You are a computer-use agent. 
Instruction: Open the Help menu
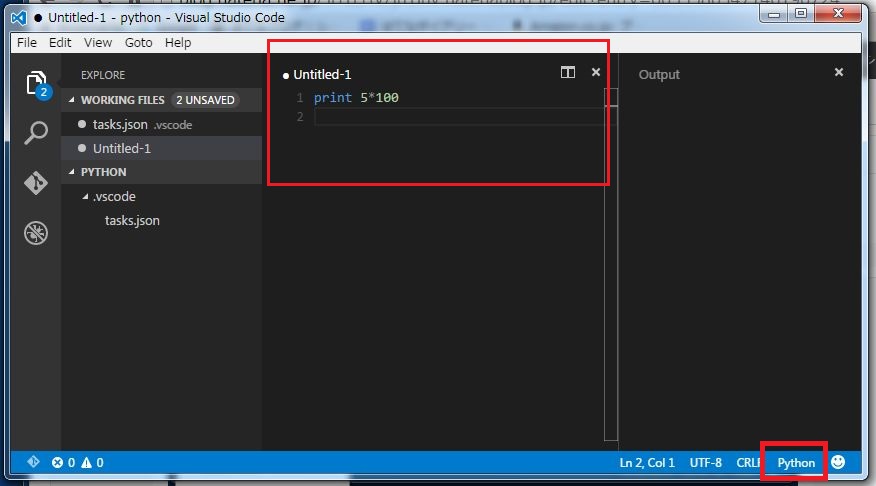tap(178, 42)
